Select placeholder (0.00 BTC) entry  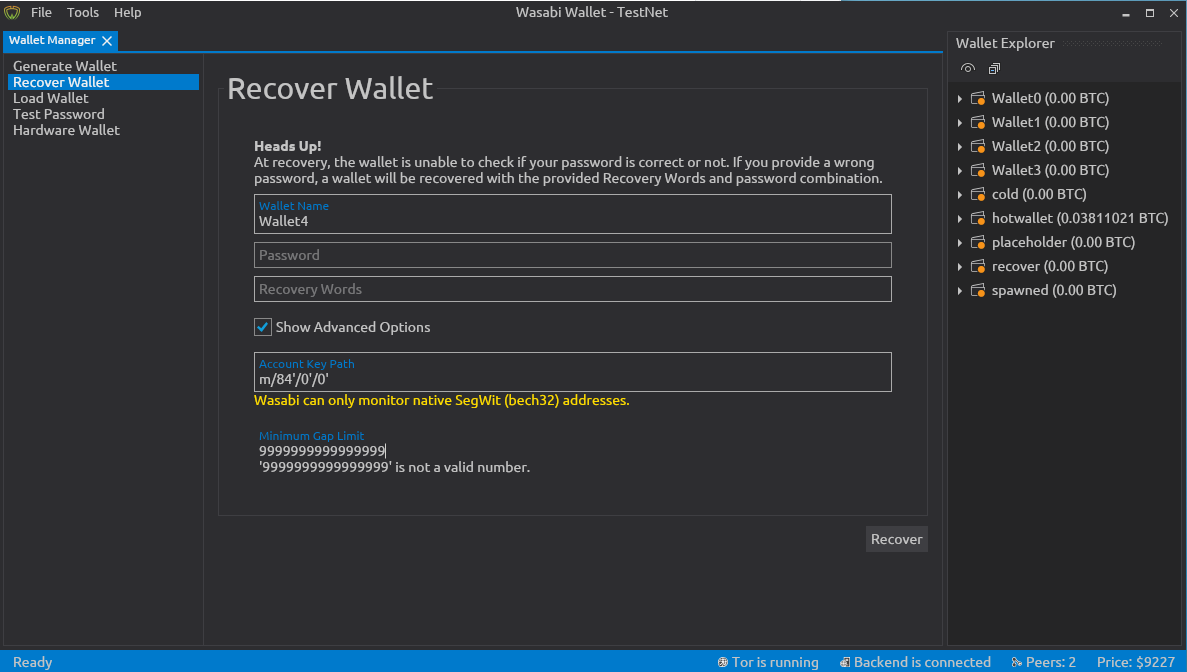[x=1063, y=242]
